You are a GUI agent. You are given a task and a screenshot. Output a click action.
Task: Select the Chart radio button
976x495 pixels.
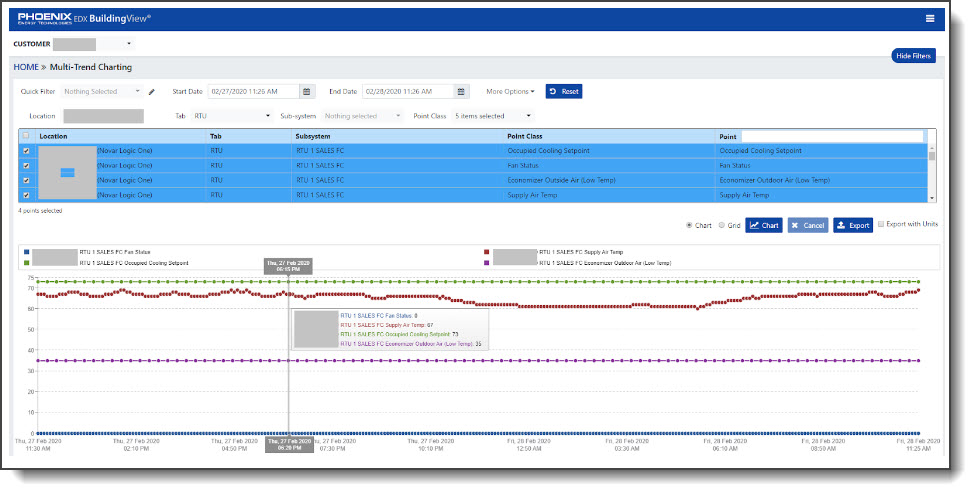pos(689,225)
